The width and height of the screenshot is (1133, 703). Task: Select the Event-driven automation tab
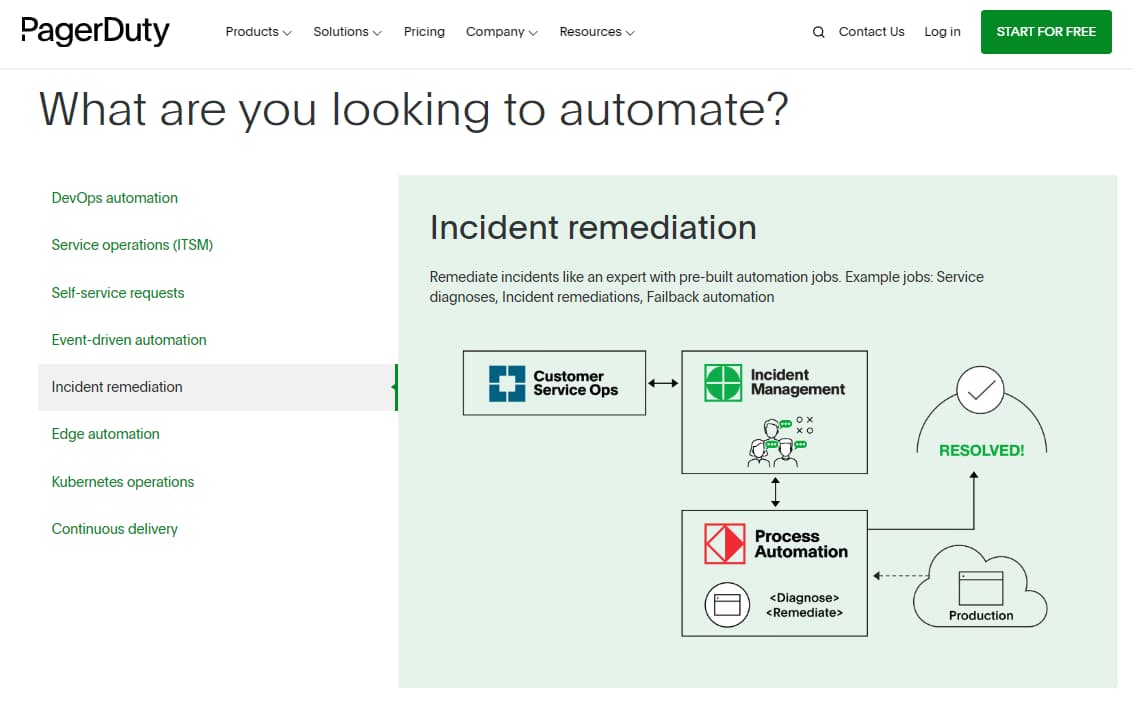(x=129, y=340)
